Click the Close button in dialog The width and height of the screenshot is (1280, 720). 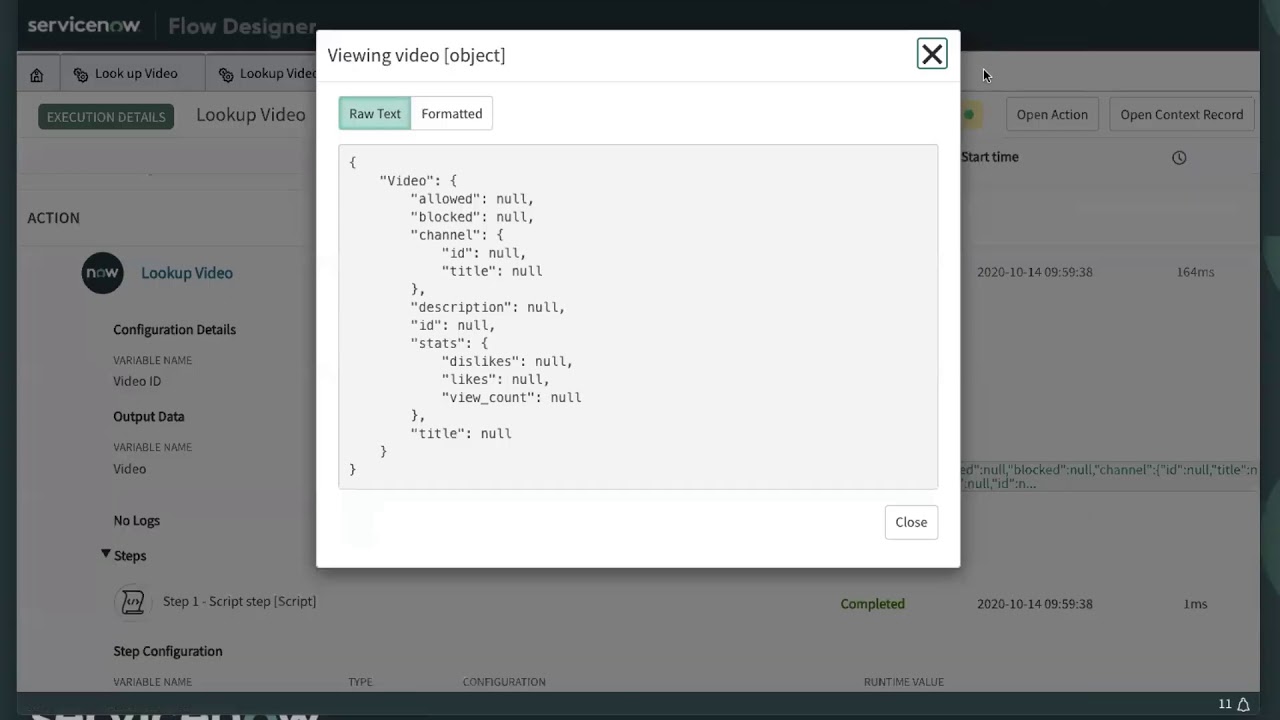point(910,522)
